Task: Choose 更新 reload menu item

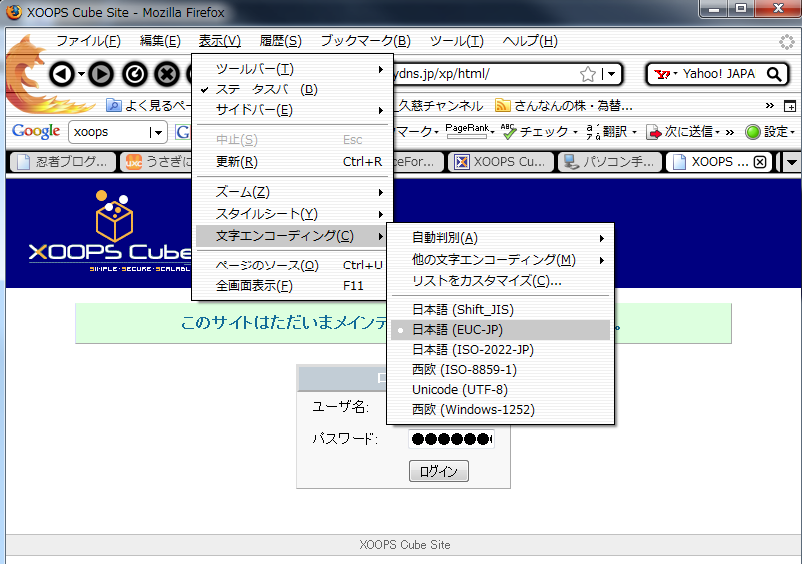Action: tap(292, 162)
